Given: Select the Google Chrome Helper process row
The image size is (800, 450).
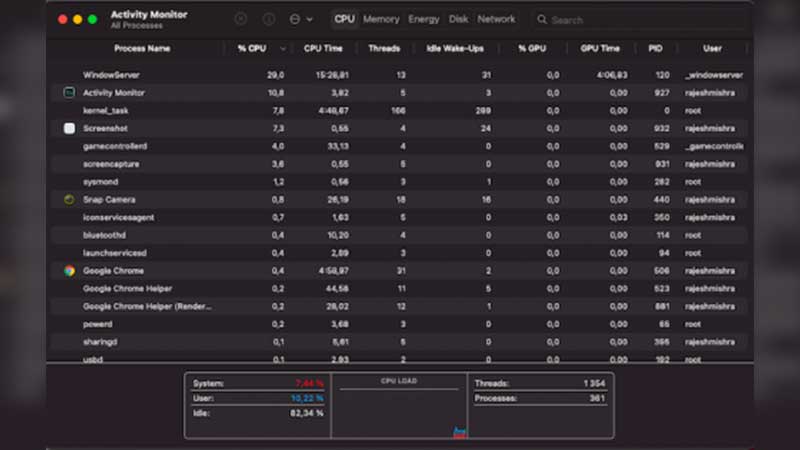Looking at the screenshot, I should (400, 289).
